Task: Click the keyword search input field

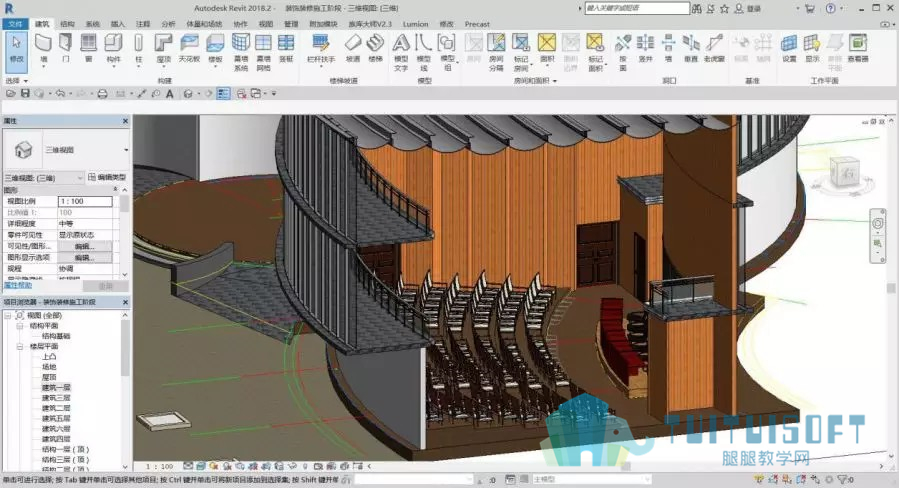Action: tap(636, 8)
